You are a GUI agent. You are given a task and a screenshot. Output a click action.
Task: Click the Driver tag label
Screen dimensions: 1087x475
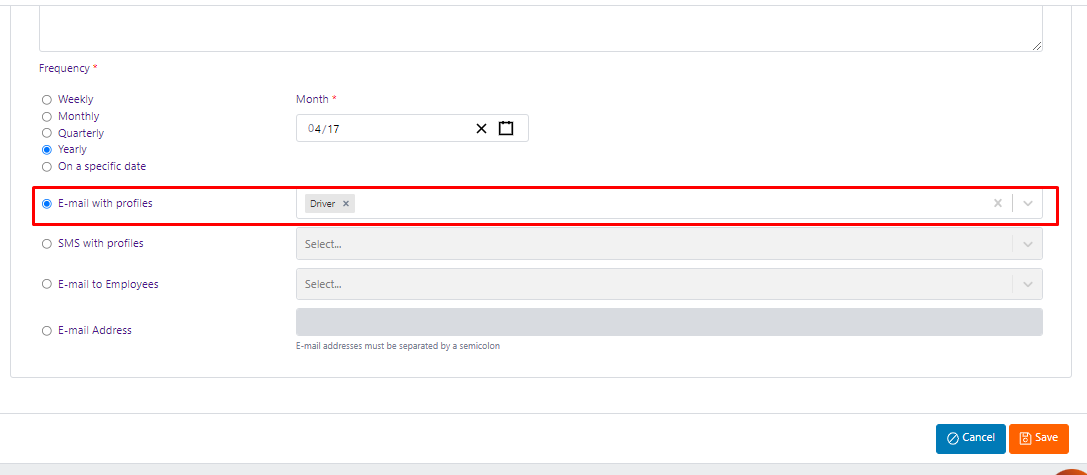(x=323, y=204)
